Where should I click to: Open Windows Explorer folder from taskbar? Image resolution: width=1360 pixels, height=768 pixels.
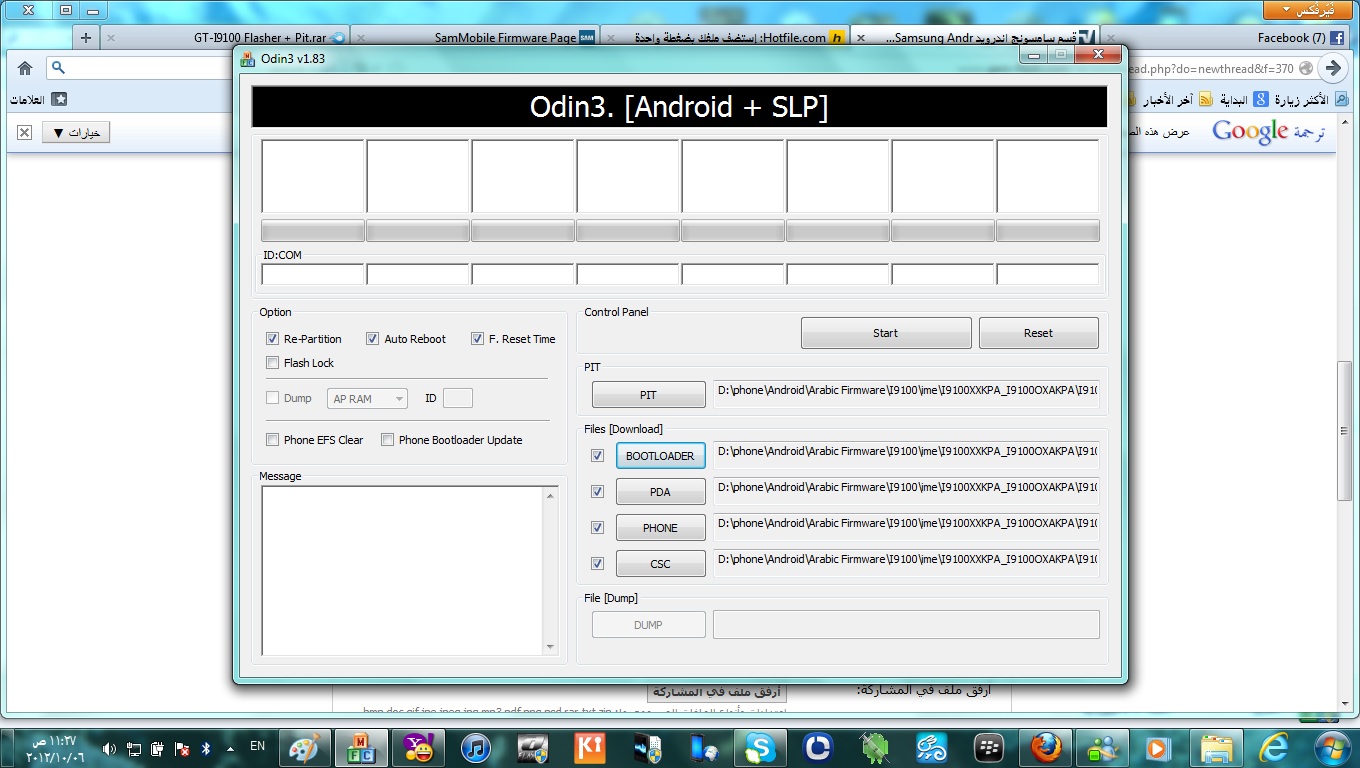tap(1217, 747)
